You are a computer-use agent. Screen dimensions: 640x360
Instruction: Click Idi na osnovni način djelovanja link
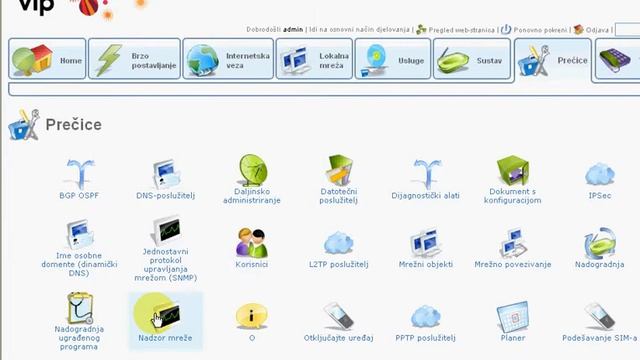click(359, 30)
